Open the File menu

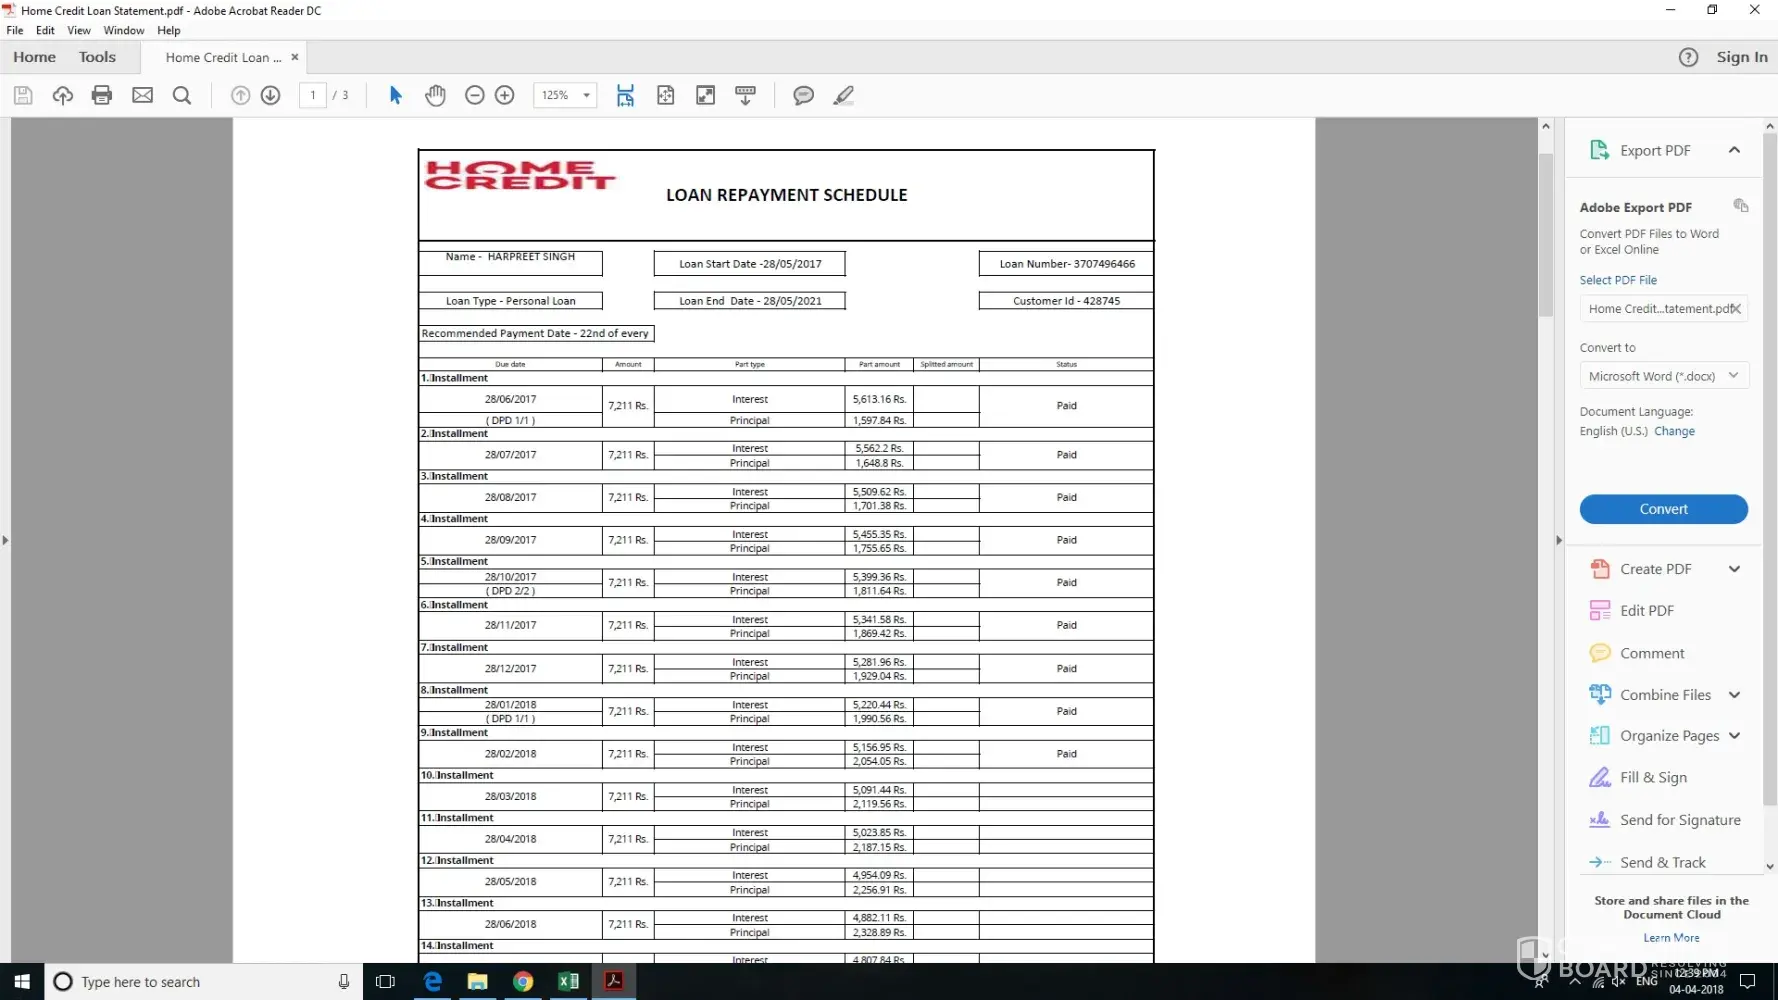(x=15, y=30)
